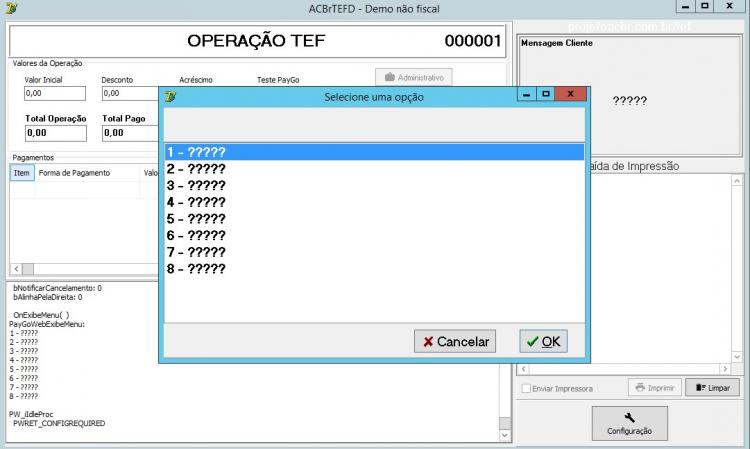This screenshot has width=750, height=449.
Task: Click the PW_iIdleProc log line
Action: click(x=31, y=414)
